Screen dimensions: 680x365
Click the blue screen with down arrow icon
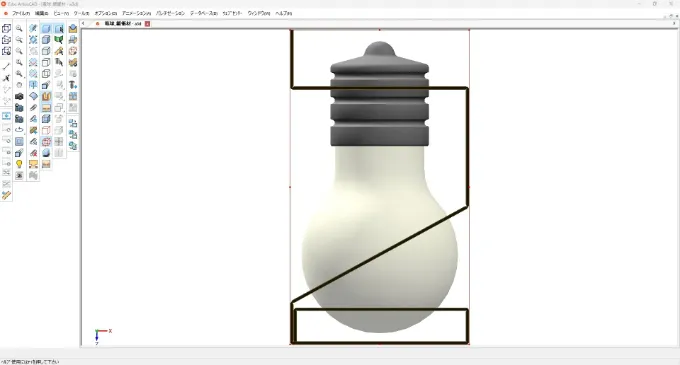[x=6, y=116]
